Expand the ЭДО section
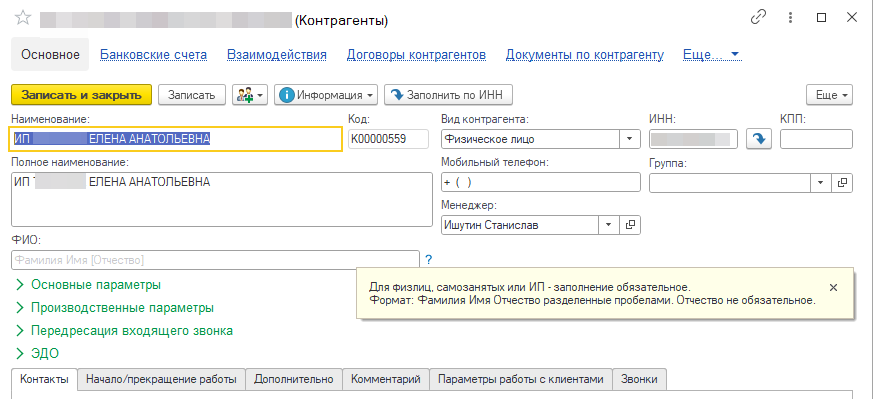 tap(37, 353)
